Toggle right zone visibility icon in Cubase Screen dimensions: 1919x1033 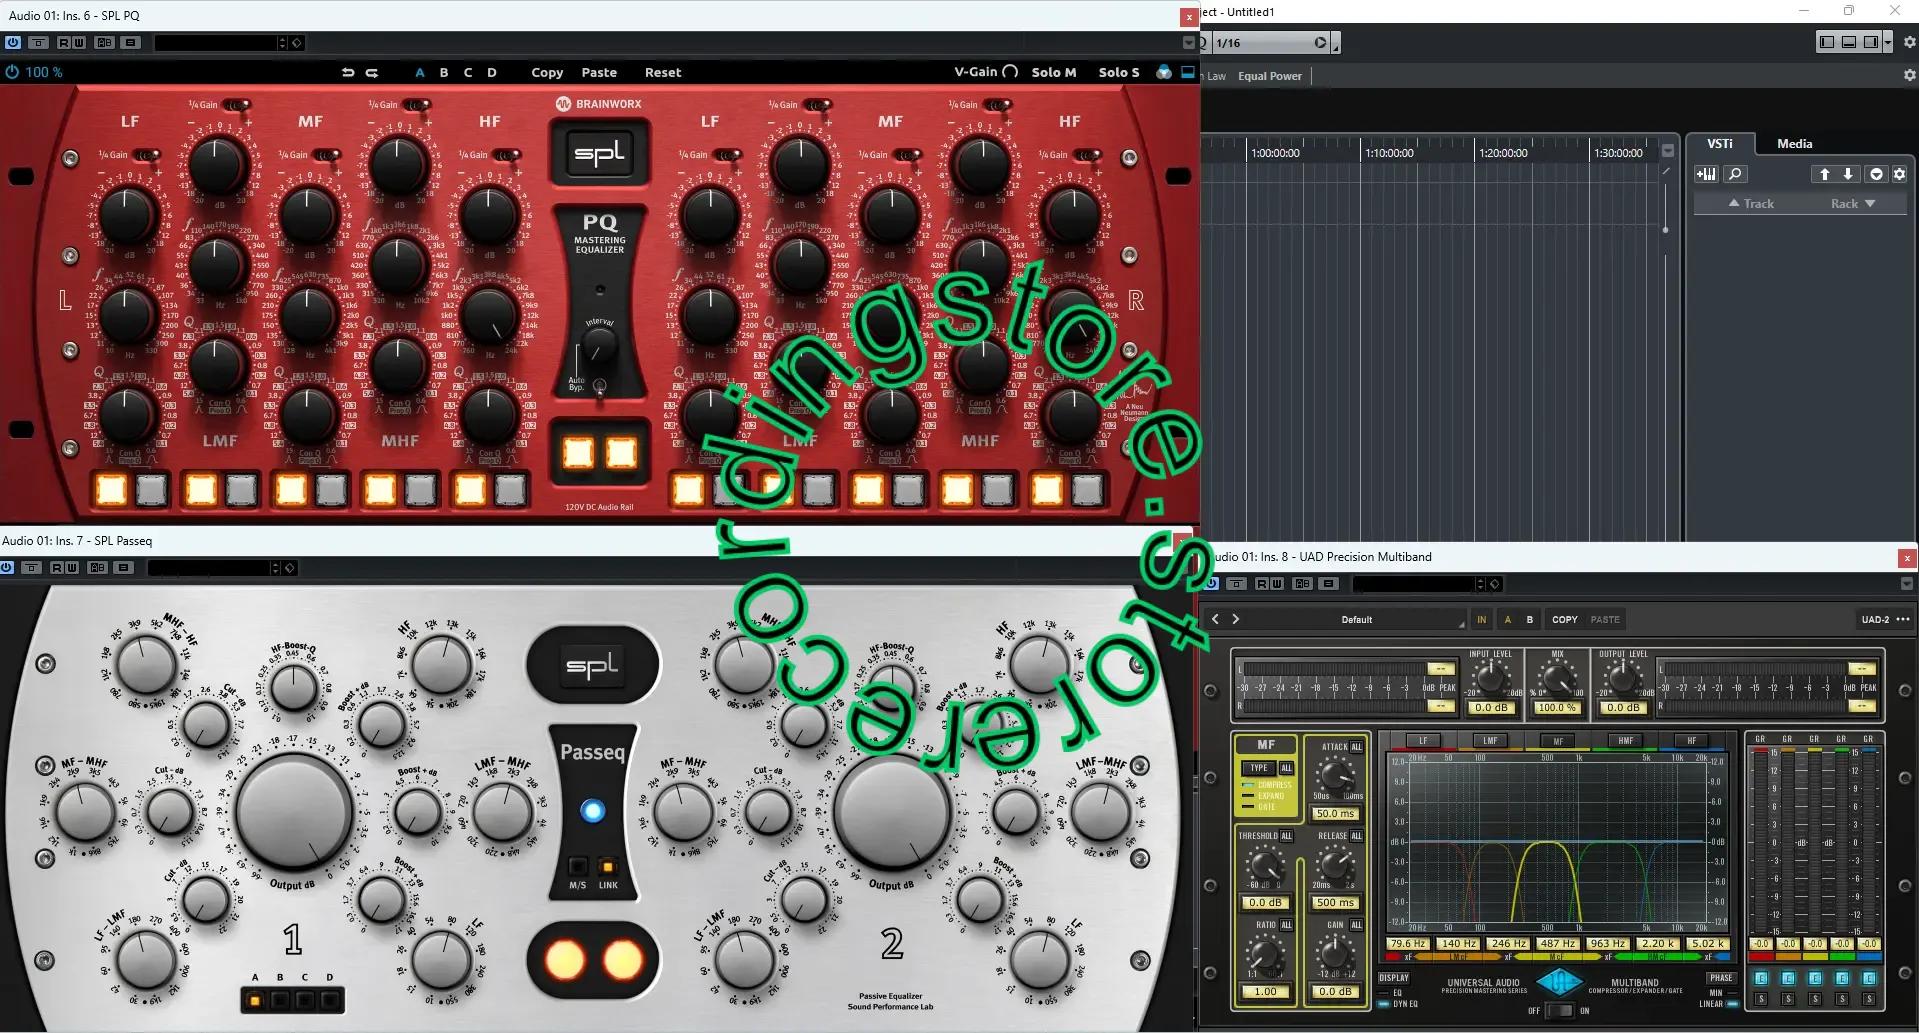pyautogui.click(x=1871, y=42)
